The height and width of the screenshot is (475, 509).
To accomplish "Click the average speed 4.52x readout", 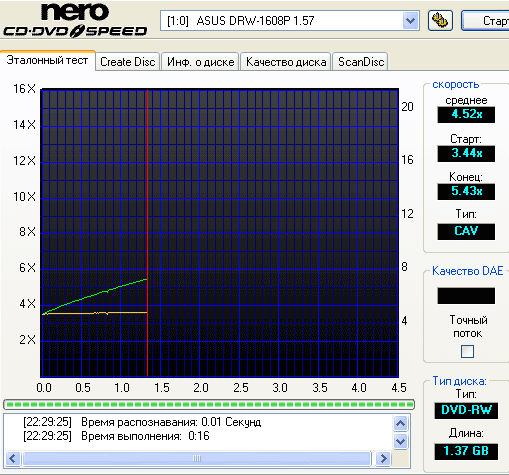I will [466, 114].
